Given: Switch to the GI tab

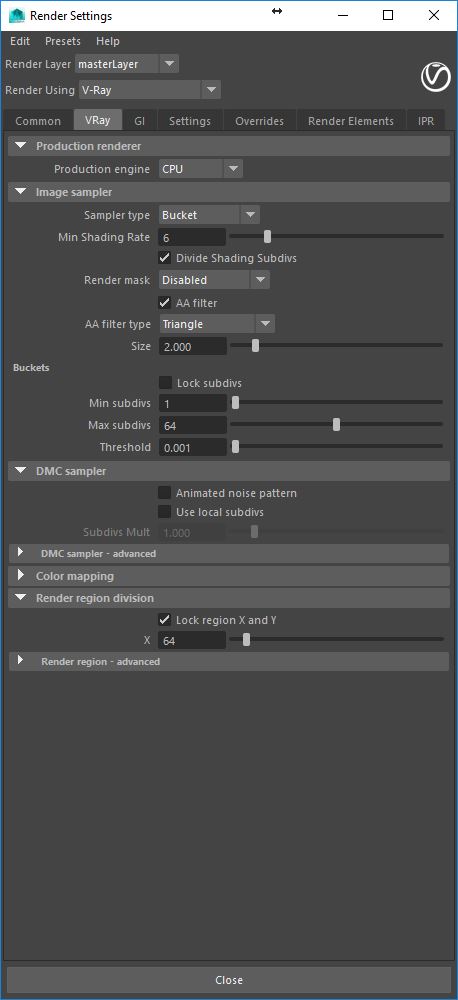Looking at the screenshot, I should pos(139,121).
